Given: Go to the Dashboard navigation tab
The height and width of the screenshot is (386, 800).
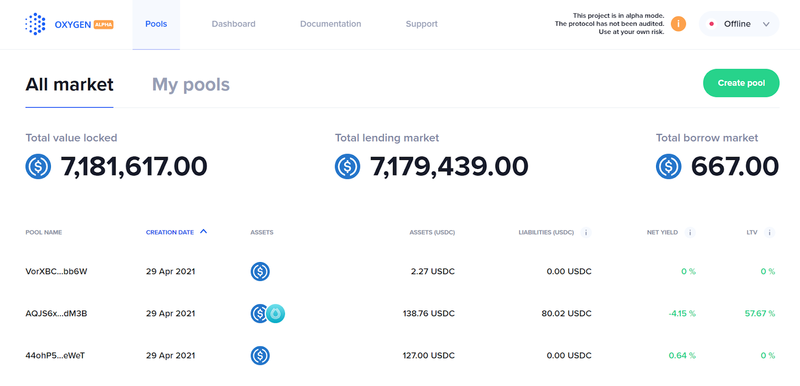Looking at the screenshot, I should [x=234, y=24].
